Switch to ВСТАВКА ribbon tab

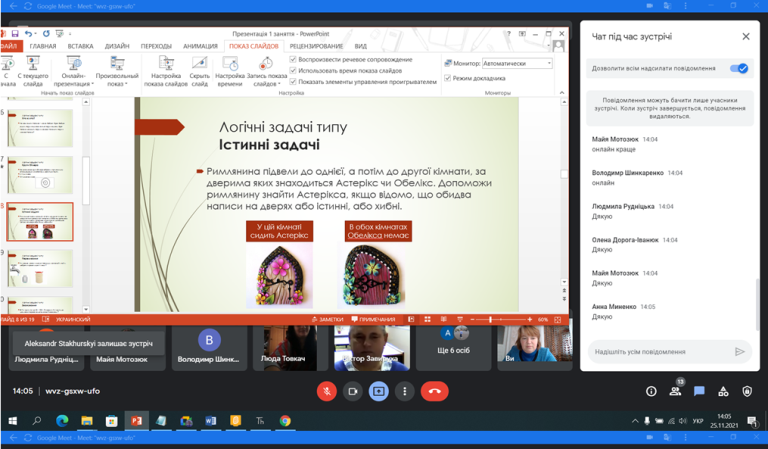(x=80, y=46)
